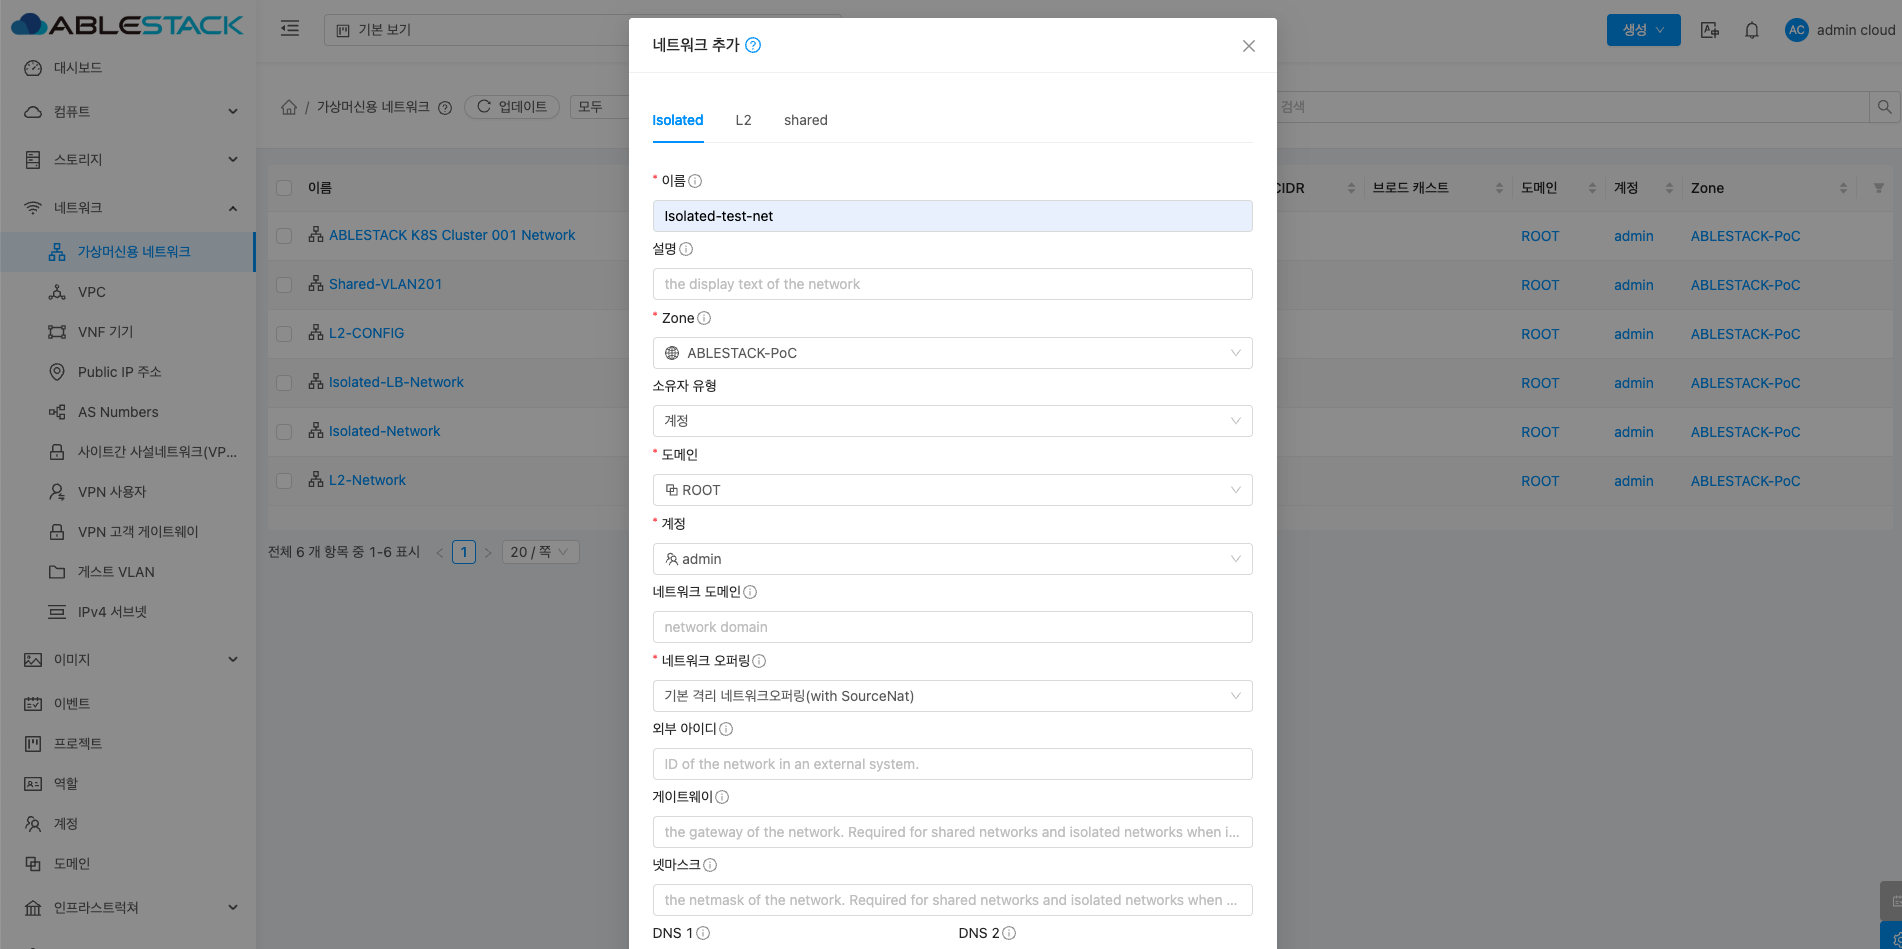Open help icon next to 네트워크 추가 title
Screen dimensions: 1902x949
(x=753, y=45)
